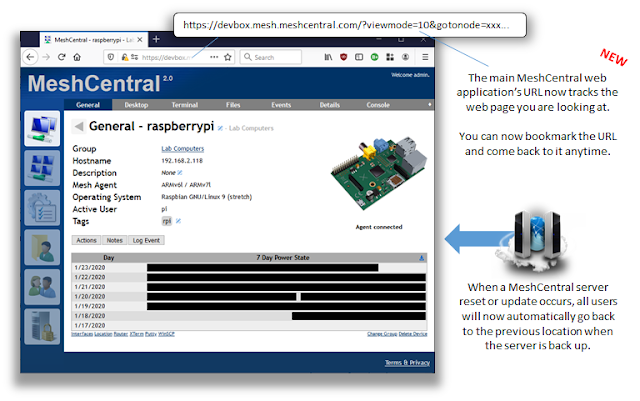
Task: Switch to the Events tab
Action: [x=281, y=105]
